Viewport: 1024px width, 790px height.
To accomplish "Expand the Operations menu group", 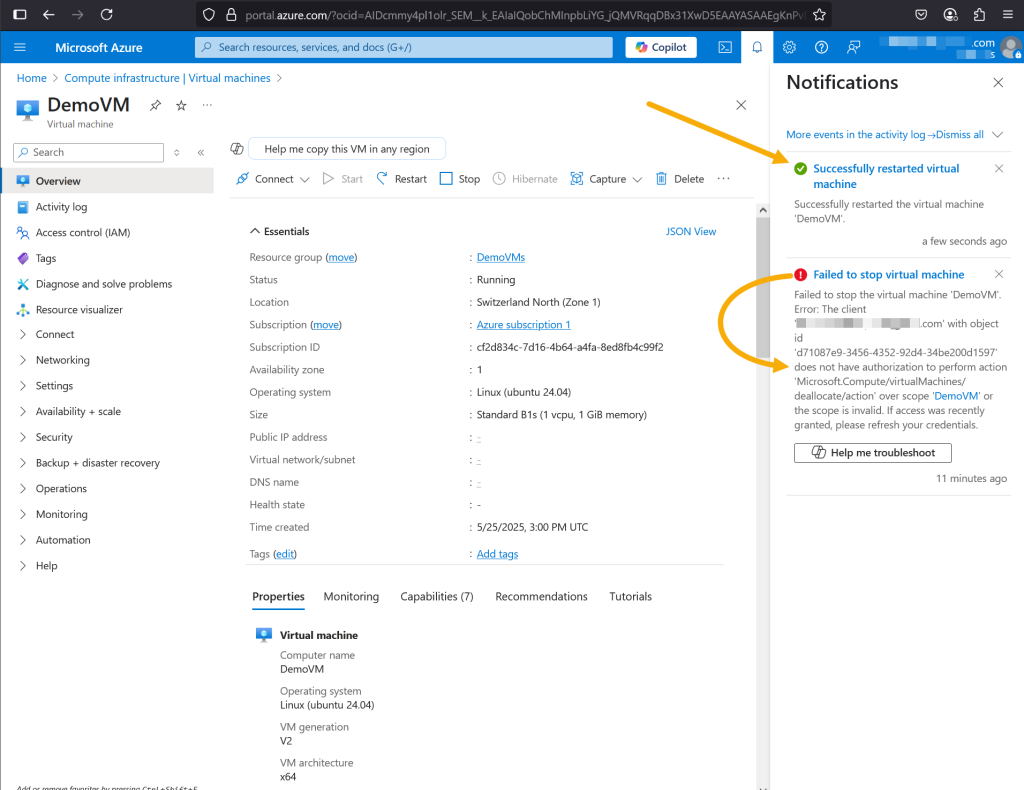I will [x=23, y=488].
